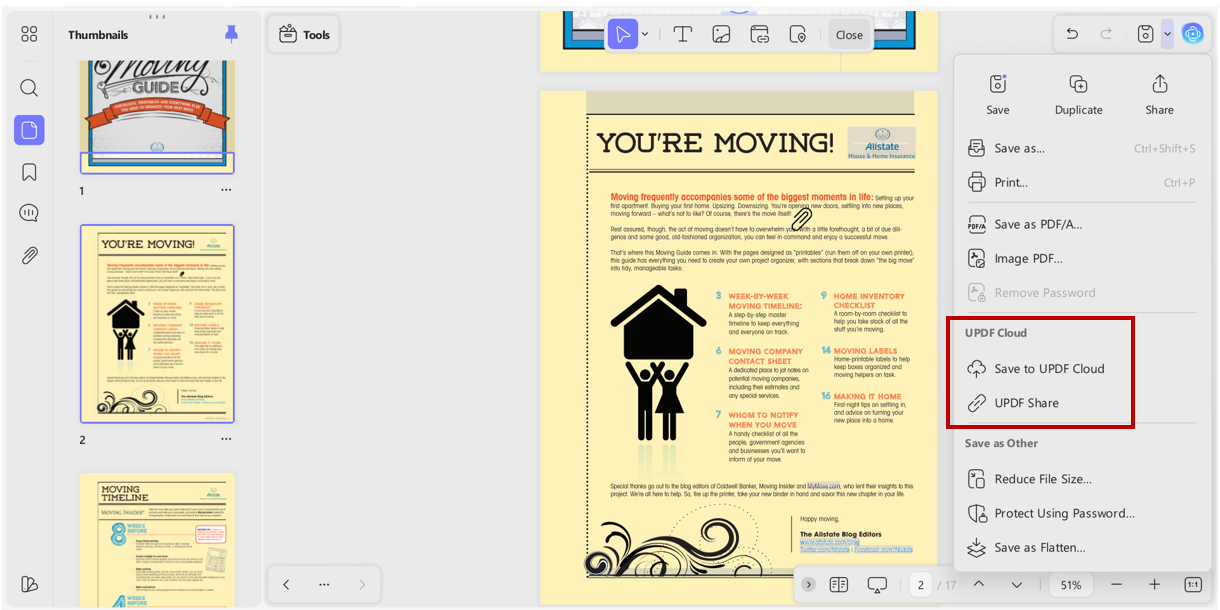
Task: Click the 'Save as Other' section label
Action: (1001, 443)
